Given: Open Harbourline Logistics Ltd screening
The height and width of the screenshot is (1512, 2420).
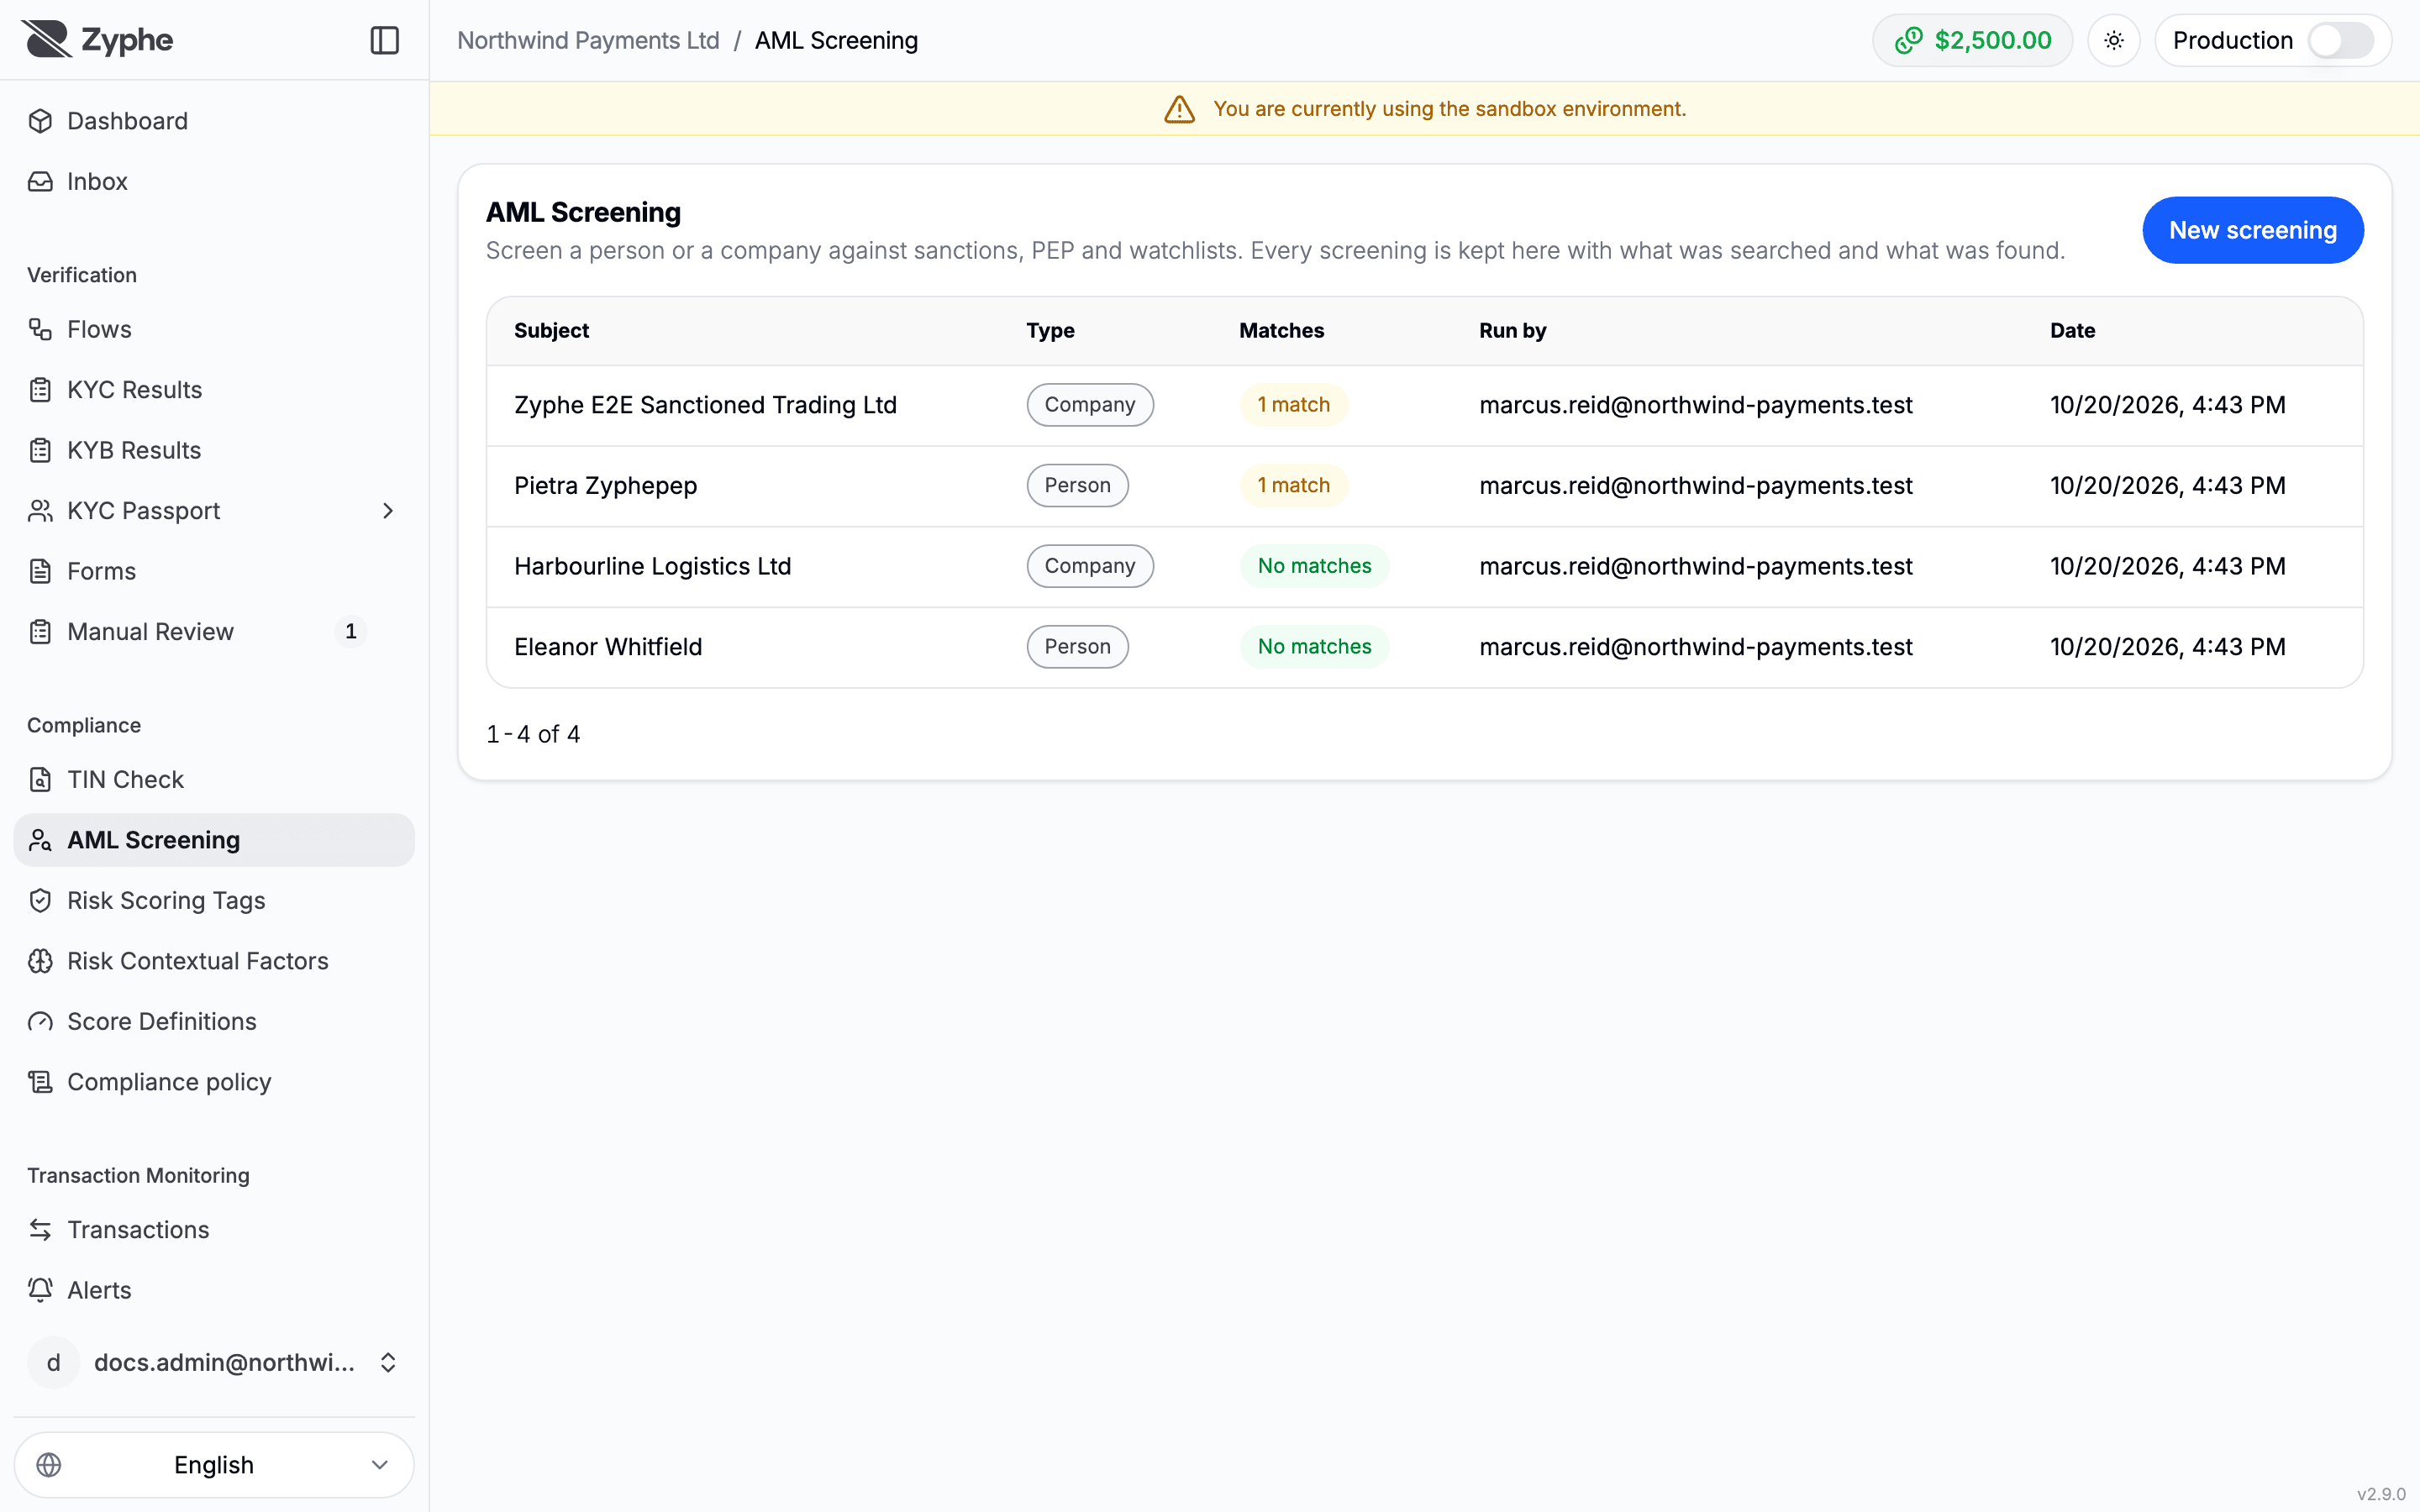Looking at the screenshot, I should point(1424,566).
